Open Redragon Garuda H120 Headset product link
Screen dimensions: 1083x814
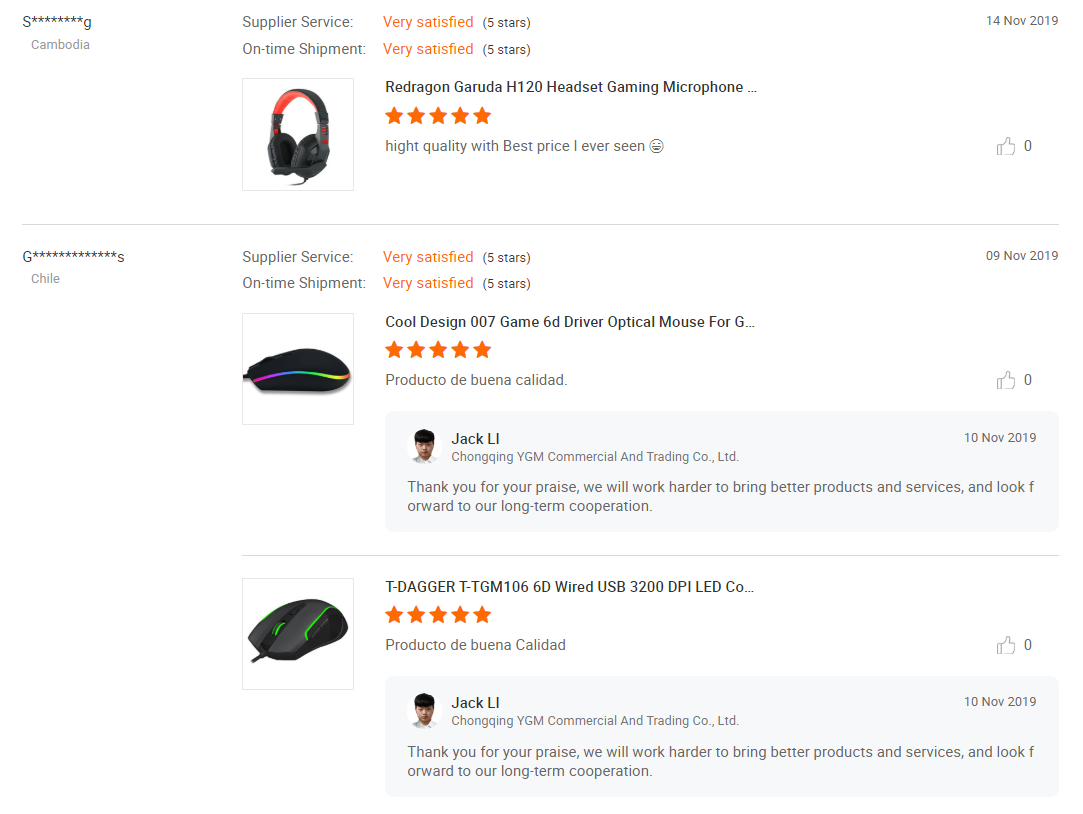pyautogui.click(x=570, y=87)
